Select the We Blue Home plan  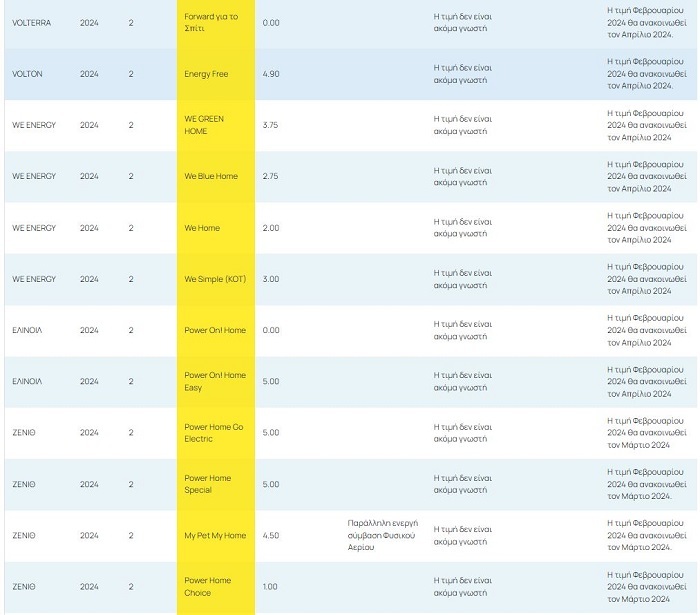point(211,176)
